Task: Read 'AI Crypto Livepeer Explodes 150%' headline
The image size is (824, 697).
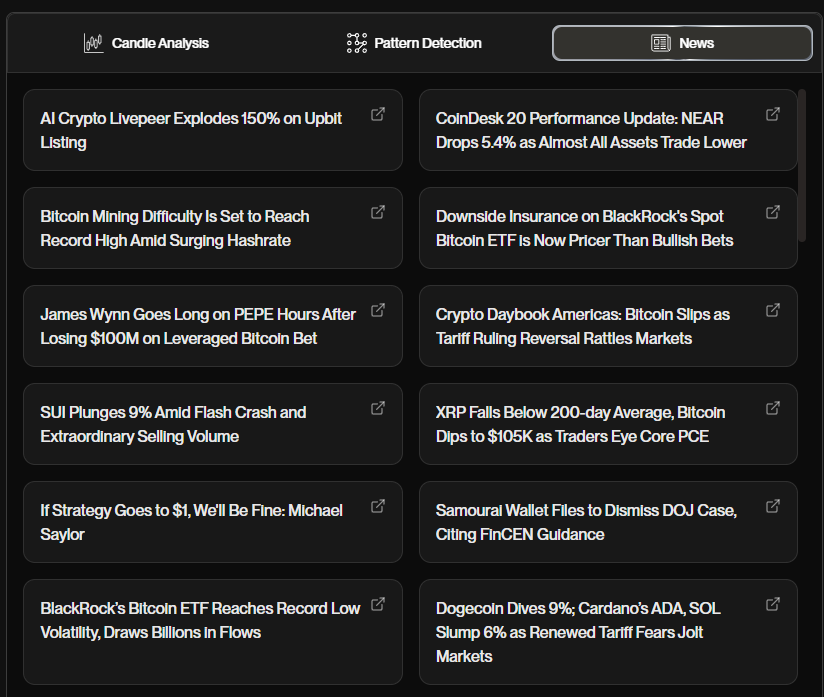Action: [191, 130]
